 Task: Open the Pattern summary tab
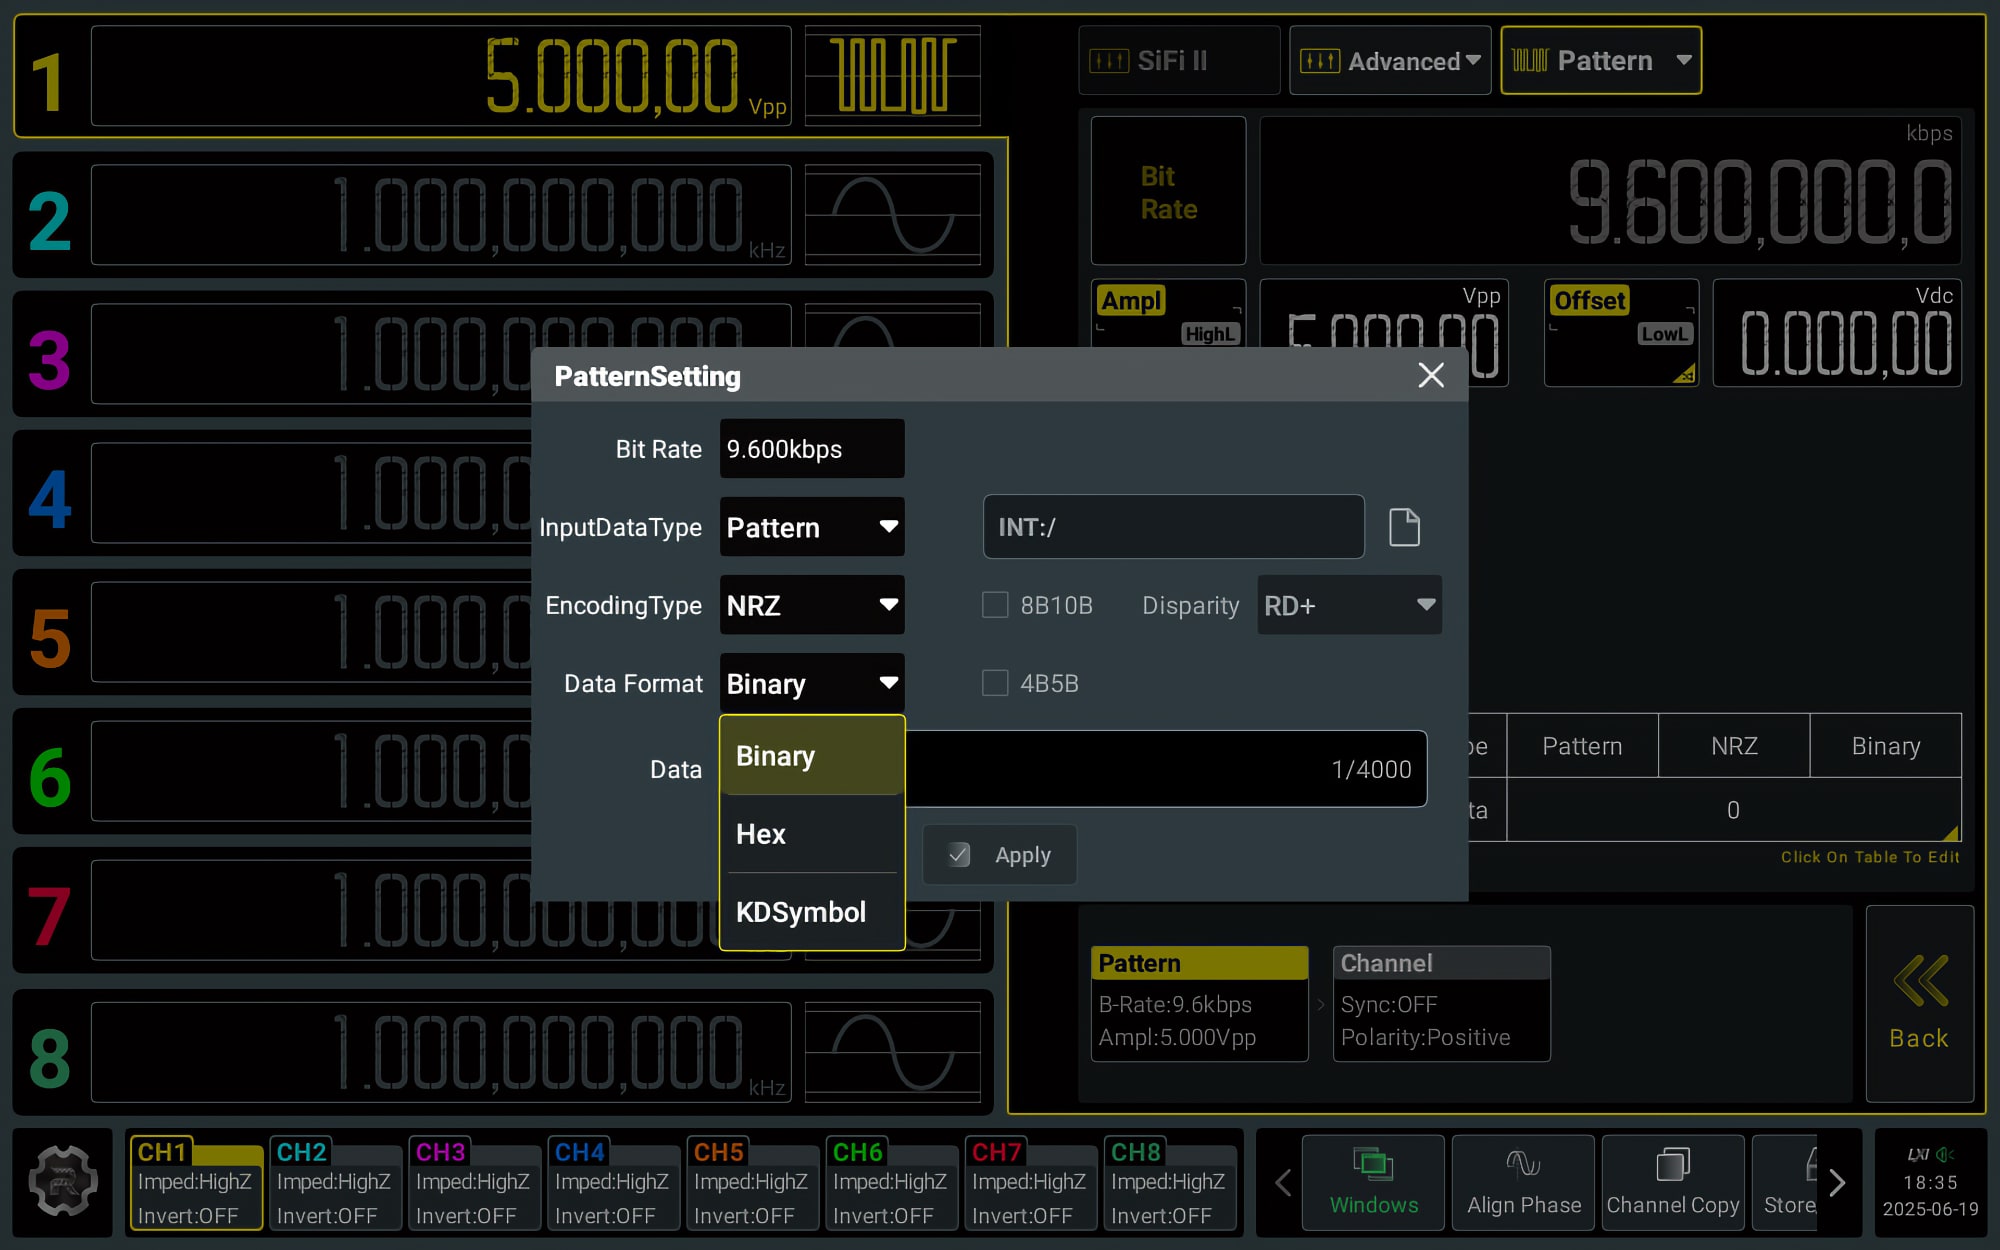pyautogui.click(x=1199, y=1003)
